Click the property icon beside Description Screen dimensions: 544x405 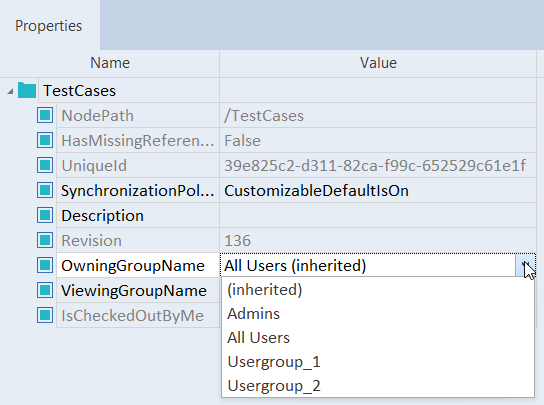pyautogui.click(x=45, y=215)
